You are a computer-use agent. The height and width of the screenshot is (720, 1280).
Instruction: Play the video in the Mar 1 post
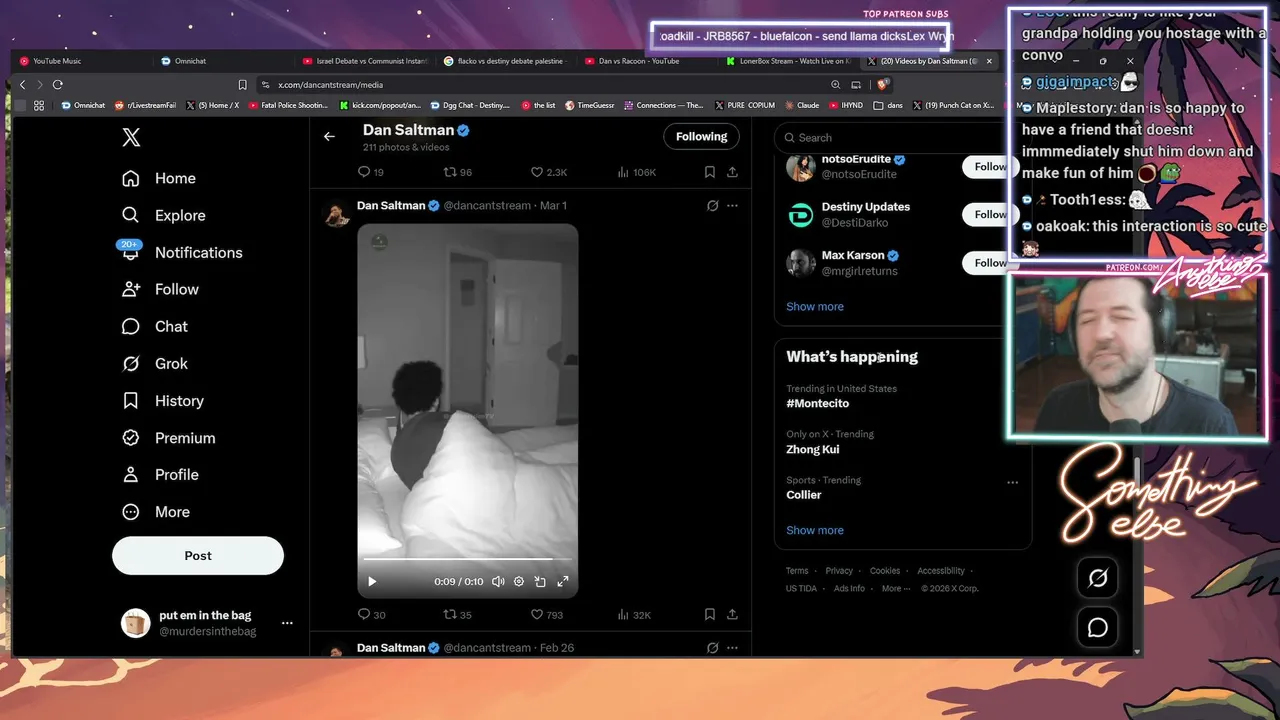tap(372, 581)
